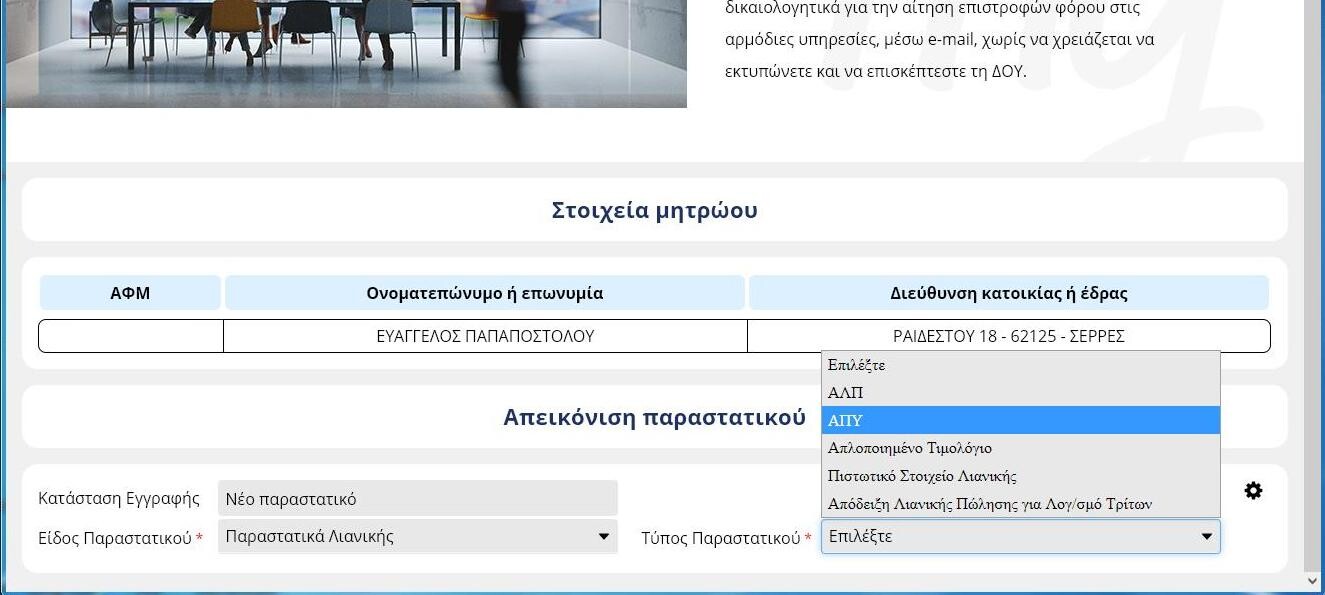Click the ΕΥΑΓΓΕΛΟΣ ΠΑΠΑΠΟΣΤΟΛΟΥ cell
Viewport: 1325px width, 595px height.
point(485,336)
